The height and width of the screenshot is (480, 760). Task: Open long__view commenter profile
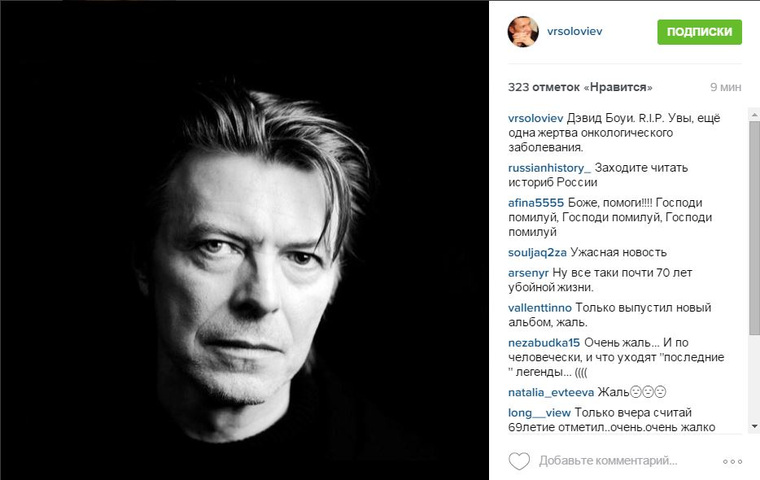[539, 413]
